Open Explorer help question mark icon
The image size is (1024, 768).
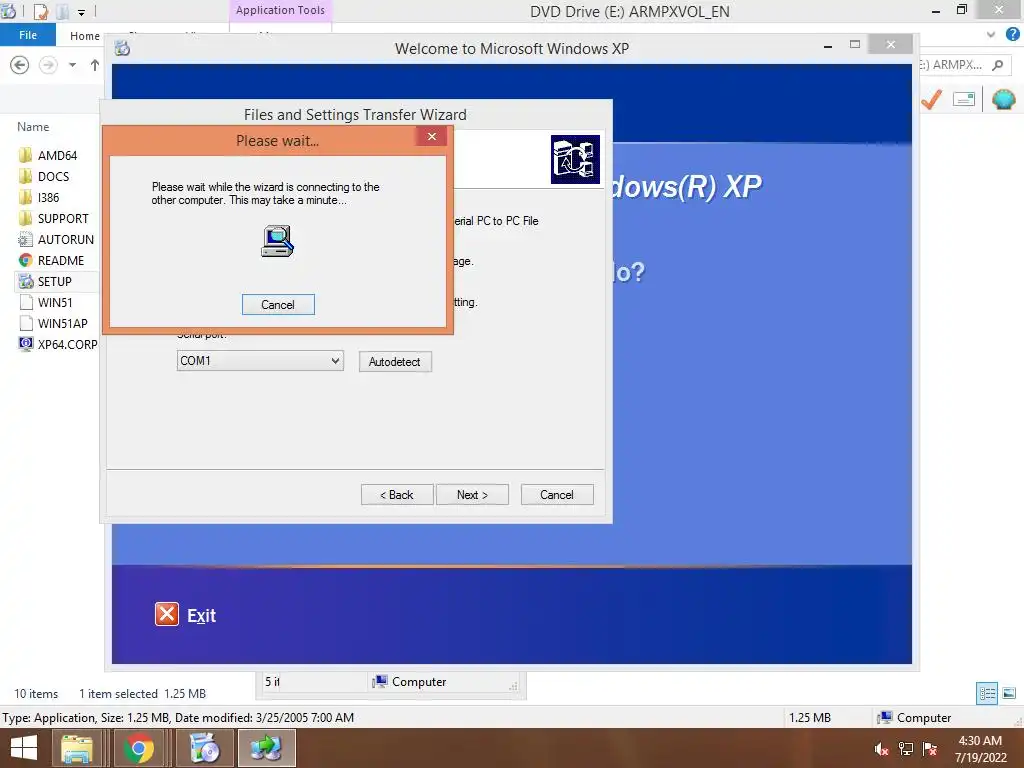point(1013,35)
